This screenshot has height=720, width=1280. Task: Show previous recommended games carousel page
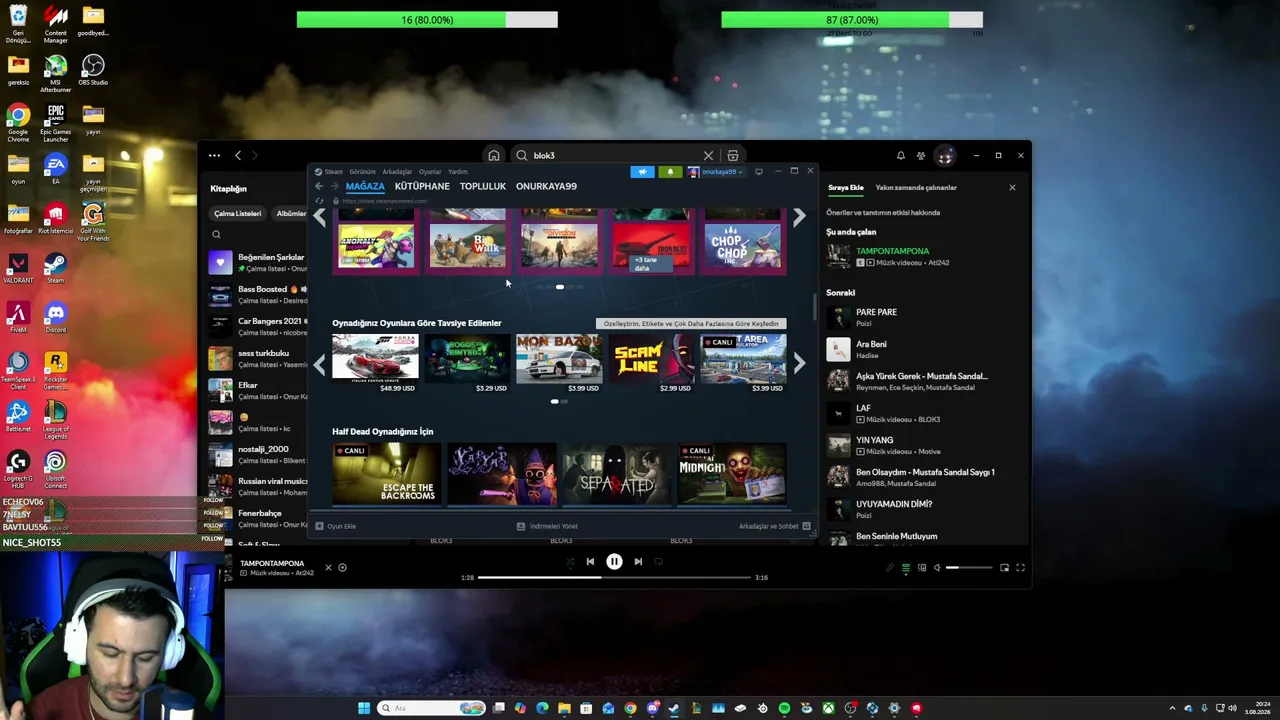point(319,365)
